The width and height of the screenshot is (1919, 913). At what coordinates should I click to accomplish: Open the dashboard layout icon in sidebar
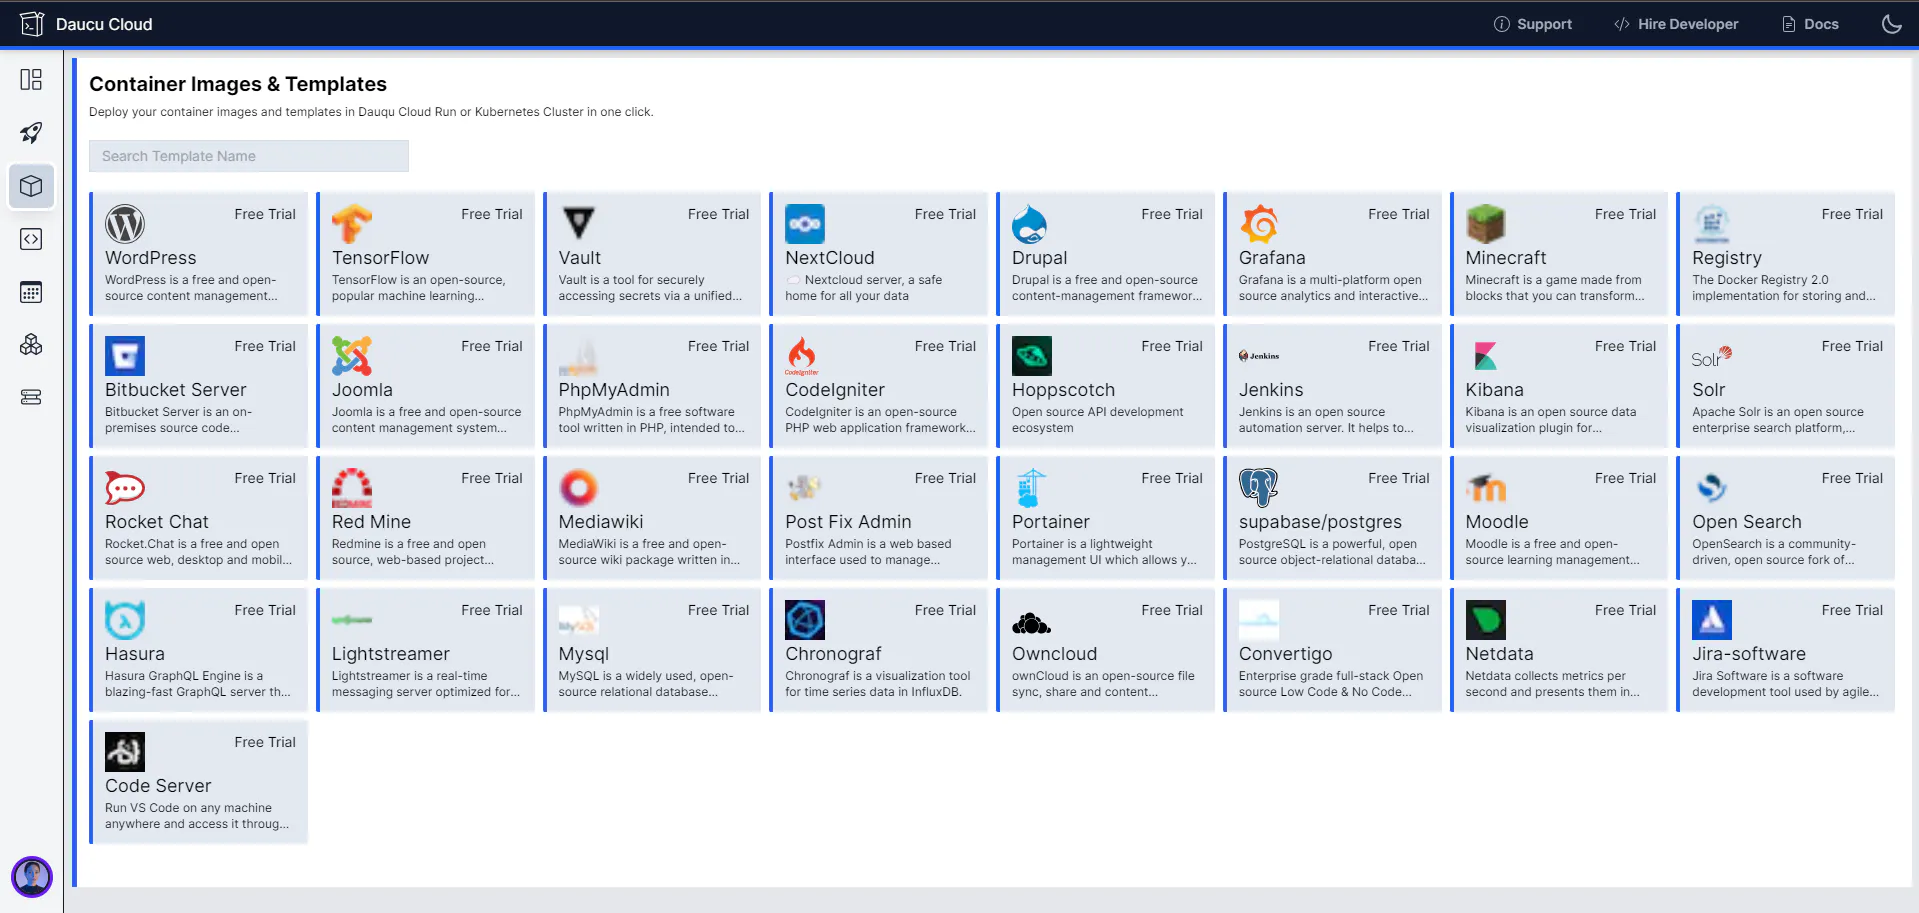pos(31,79)
